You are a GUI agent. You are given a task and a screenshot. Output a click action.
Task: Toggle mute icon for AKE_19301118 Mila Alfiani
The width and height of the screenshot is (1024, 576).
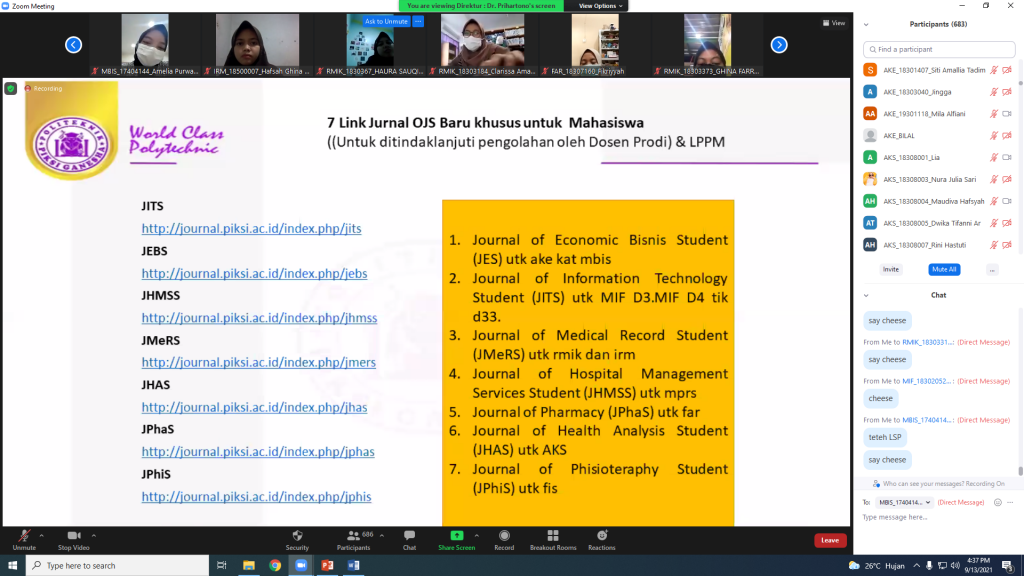click(994, 114)
